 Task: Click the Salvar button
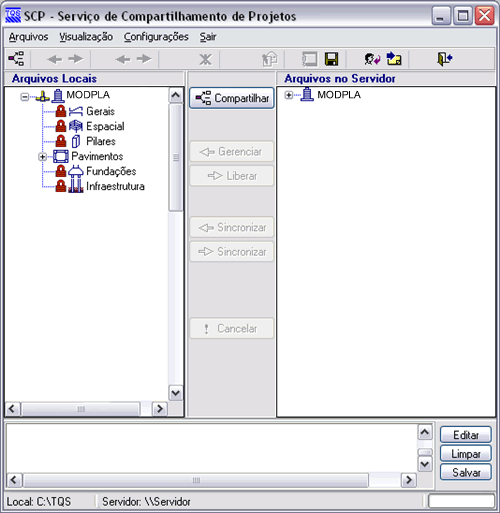(466, 472)
